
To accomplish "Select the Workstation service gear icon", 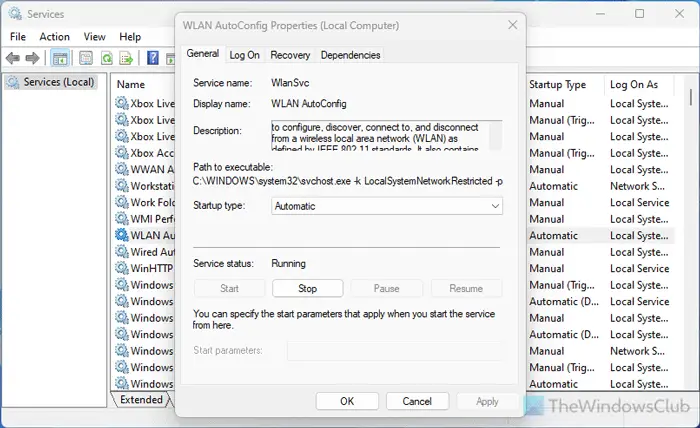I will (x=121, y=186).
